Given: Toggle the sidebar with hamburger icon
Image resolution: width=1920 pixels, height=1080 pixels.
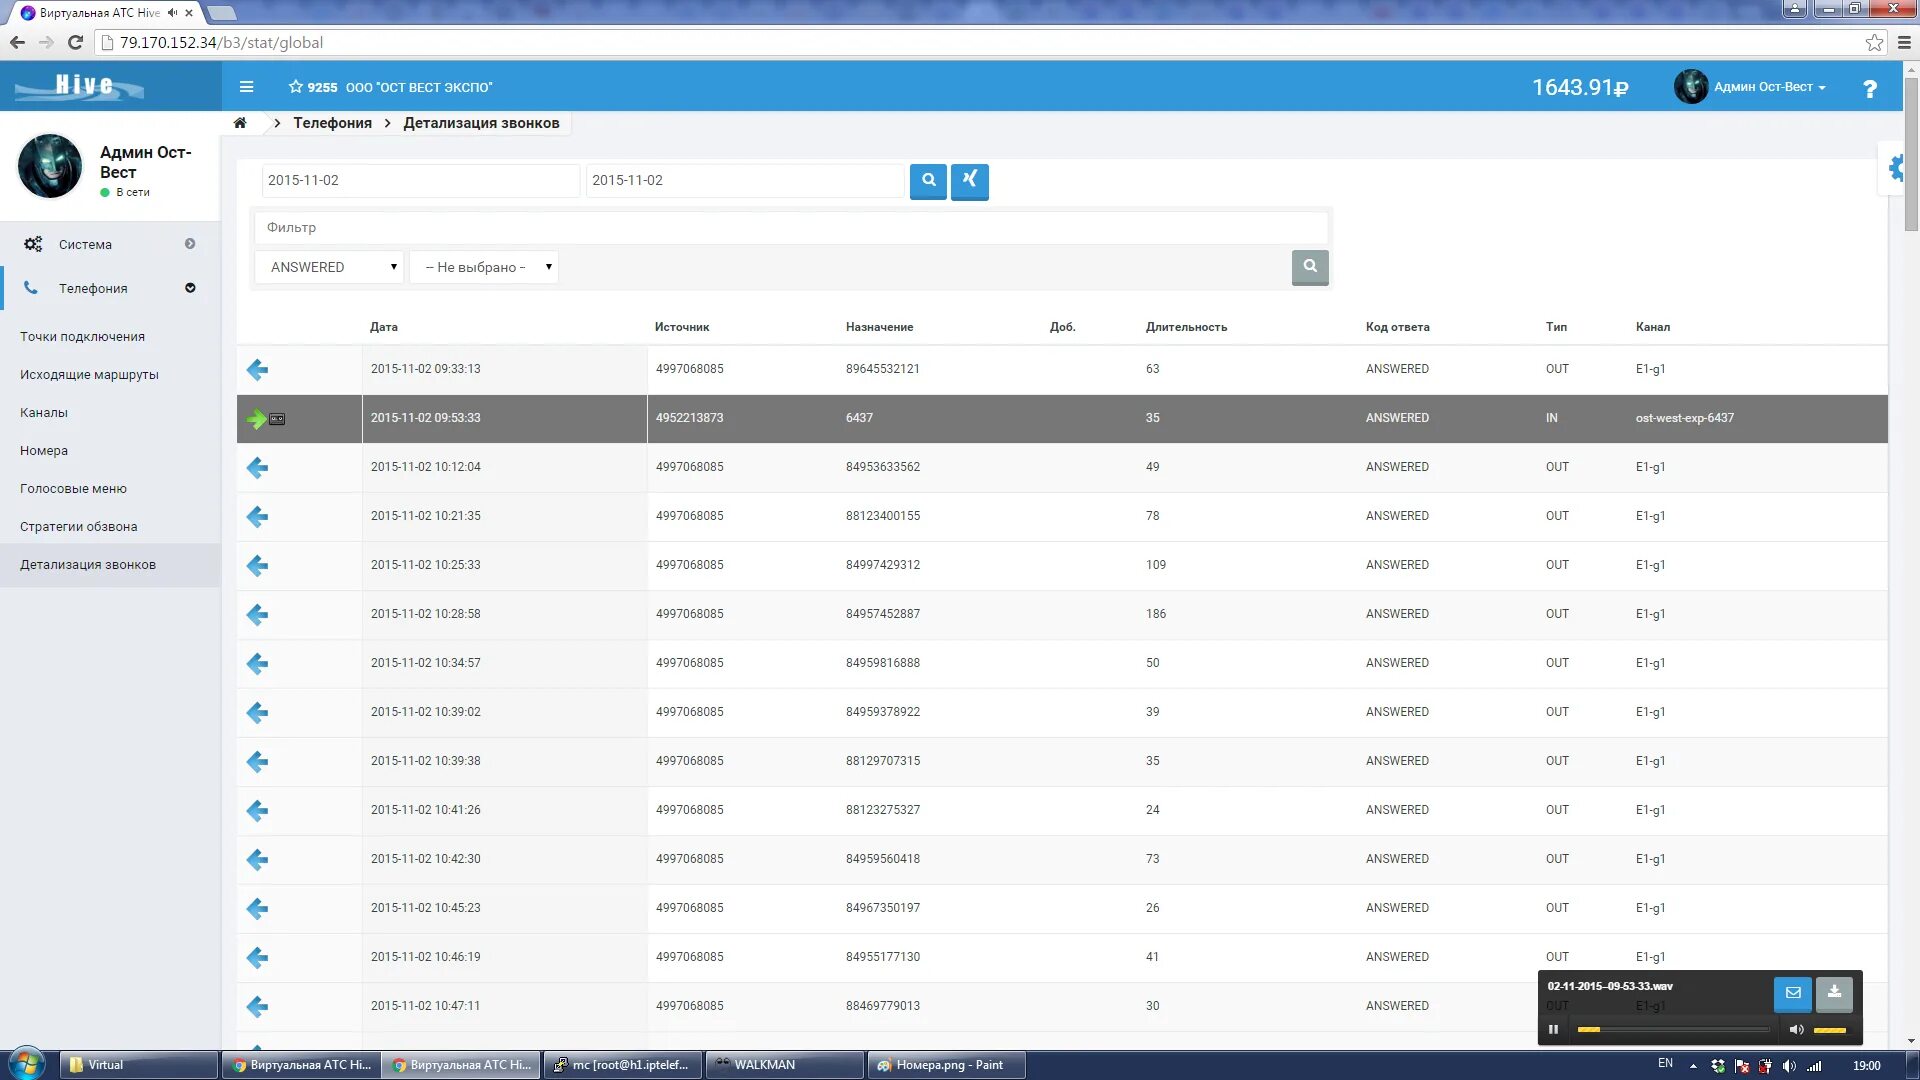Looking at the screenshot, I should pyautogui.click(x=246, y=87).
